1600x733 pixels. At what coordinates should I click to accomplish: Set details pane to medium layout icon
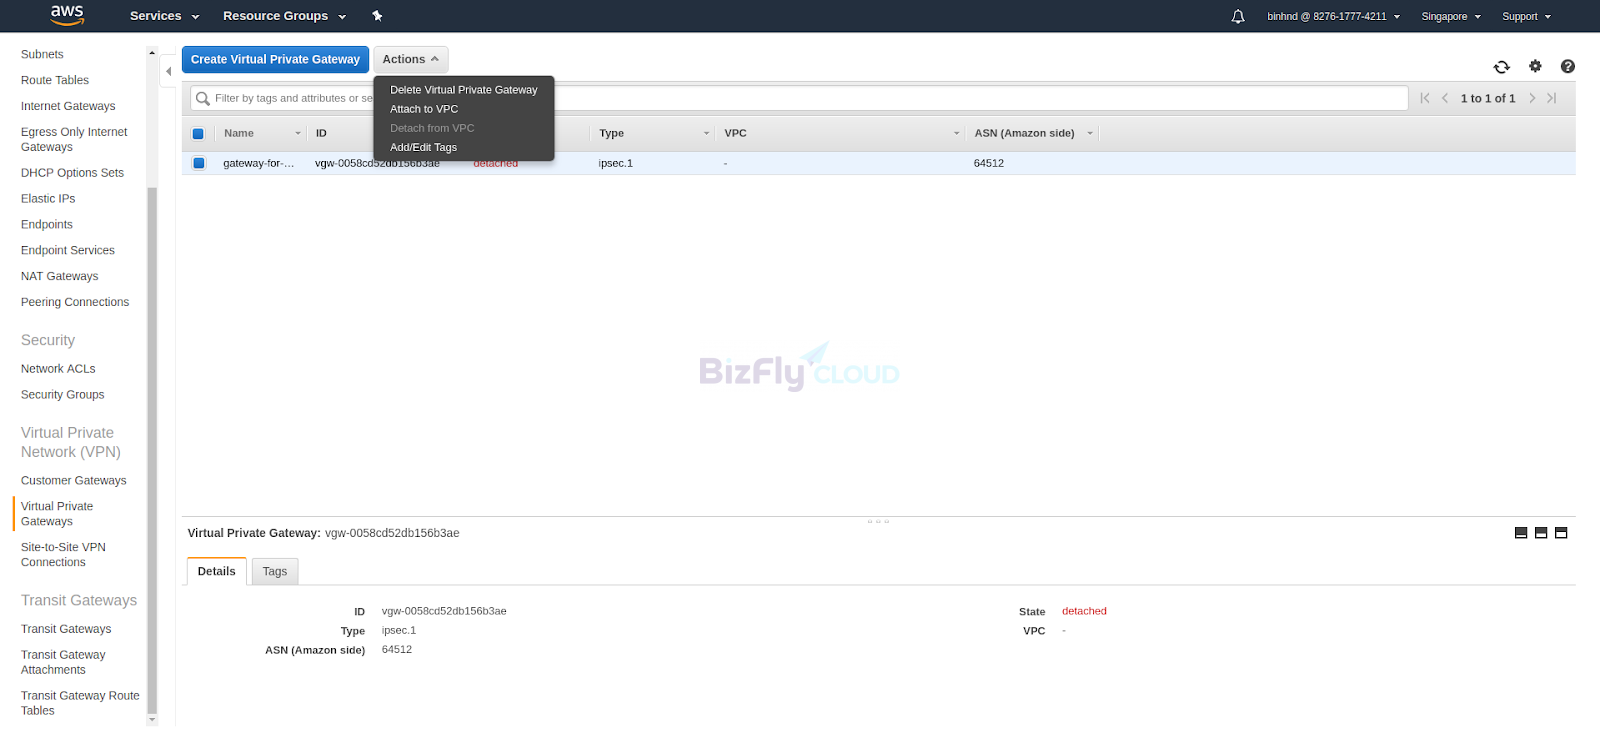[1541, 533]
